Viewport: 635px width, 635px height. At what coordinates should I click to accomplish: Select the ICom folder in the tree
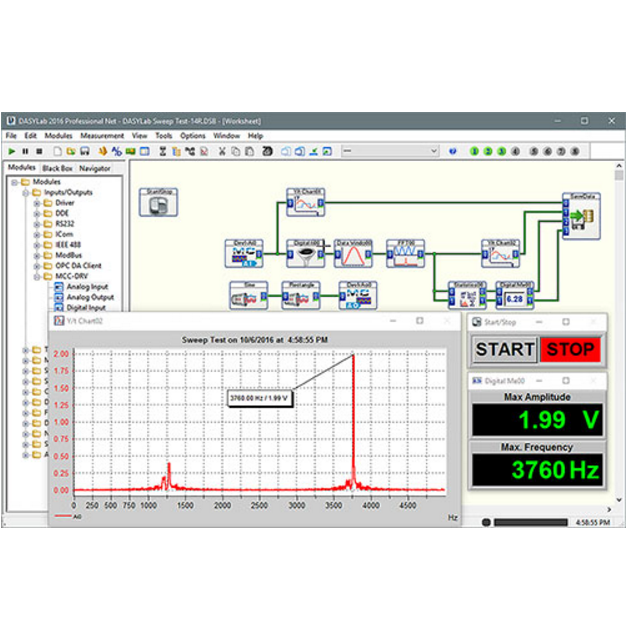coord(64,234)
